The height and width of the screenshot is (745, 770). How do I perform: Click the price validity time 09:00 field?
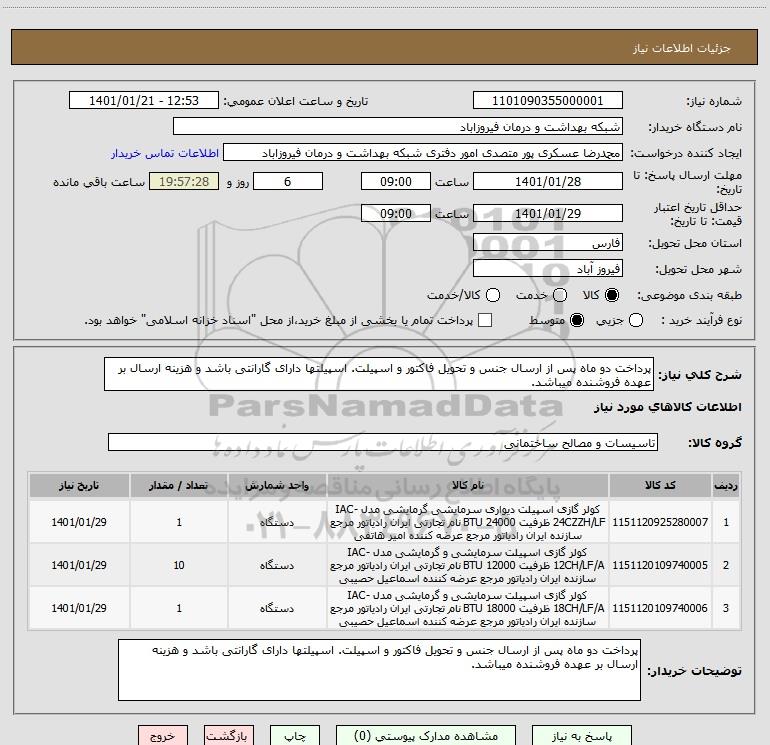click(396, 214)
